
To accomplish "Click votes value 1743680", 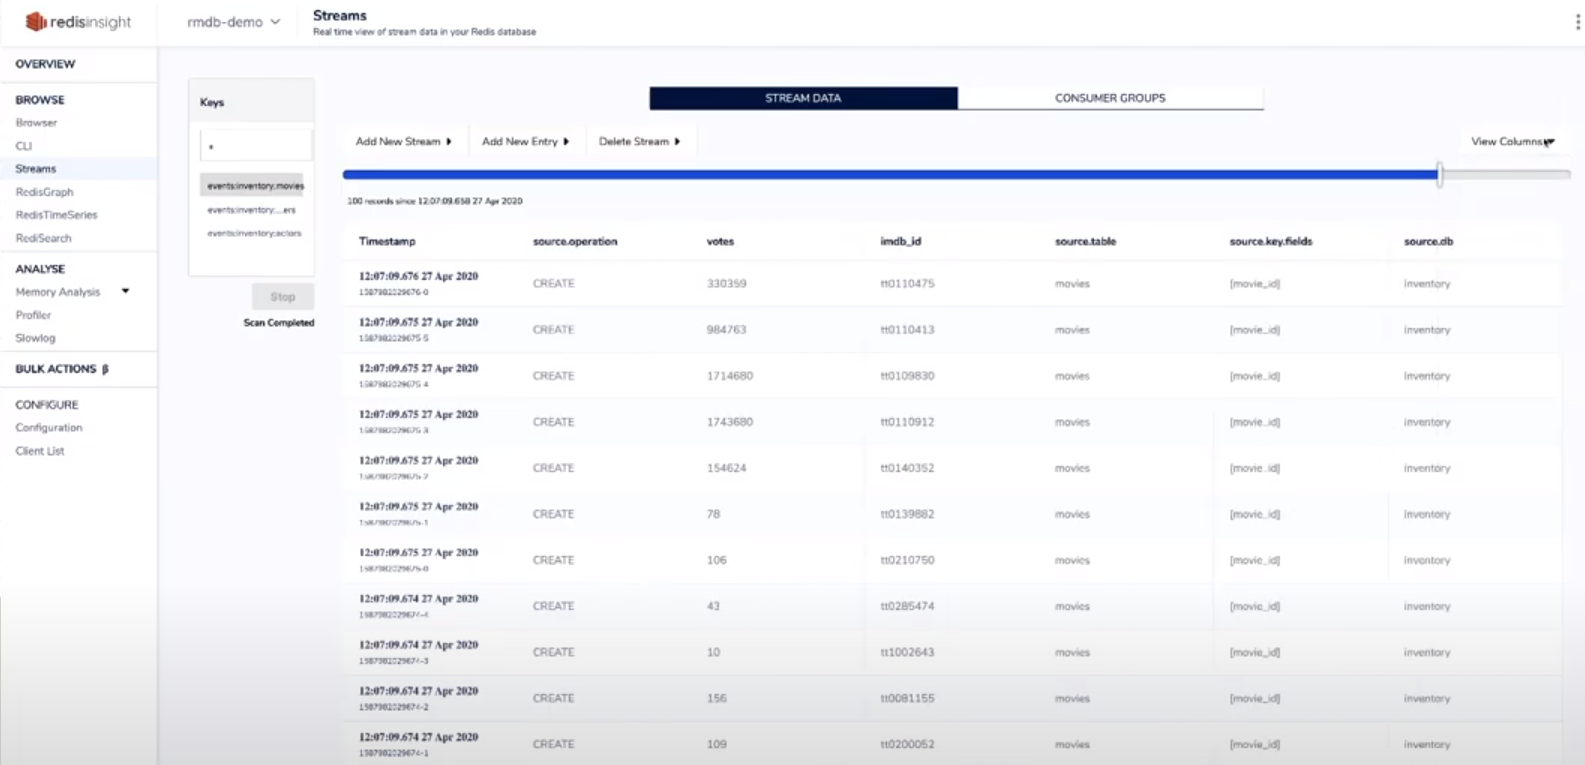I will pyautogui.click(x=730, y=422).
